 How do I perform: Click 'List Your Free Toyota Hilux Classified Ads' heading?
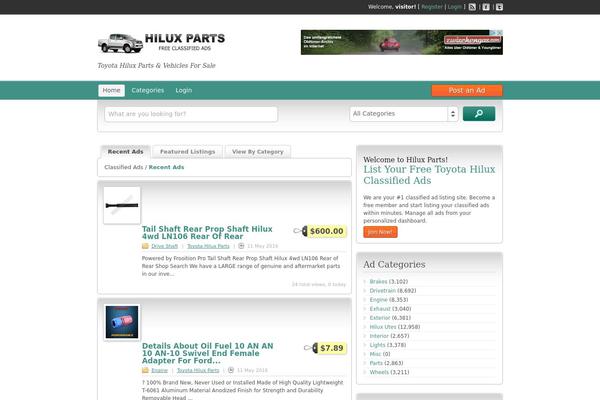click(429, 175)
